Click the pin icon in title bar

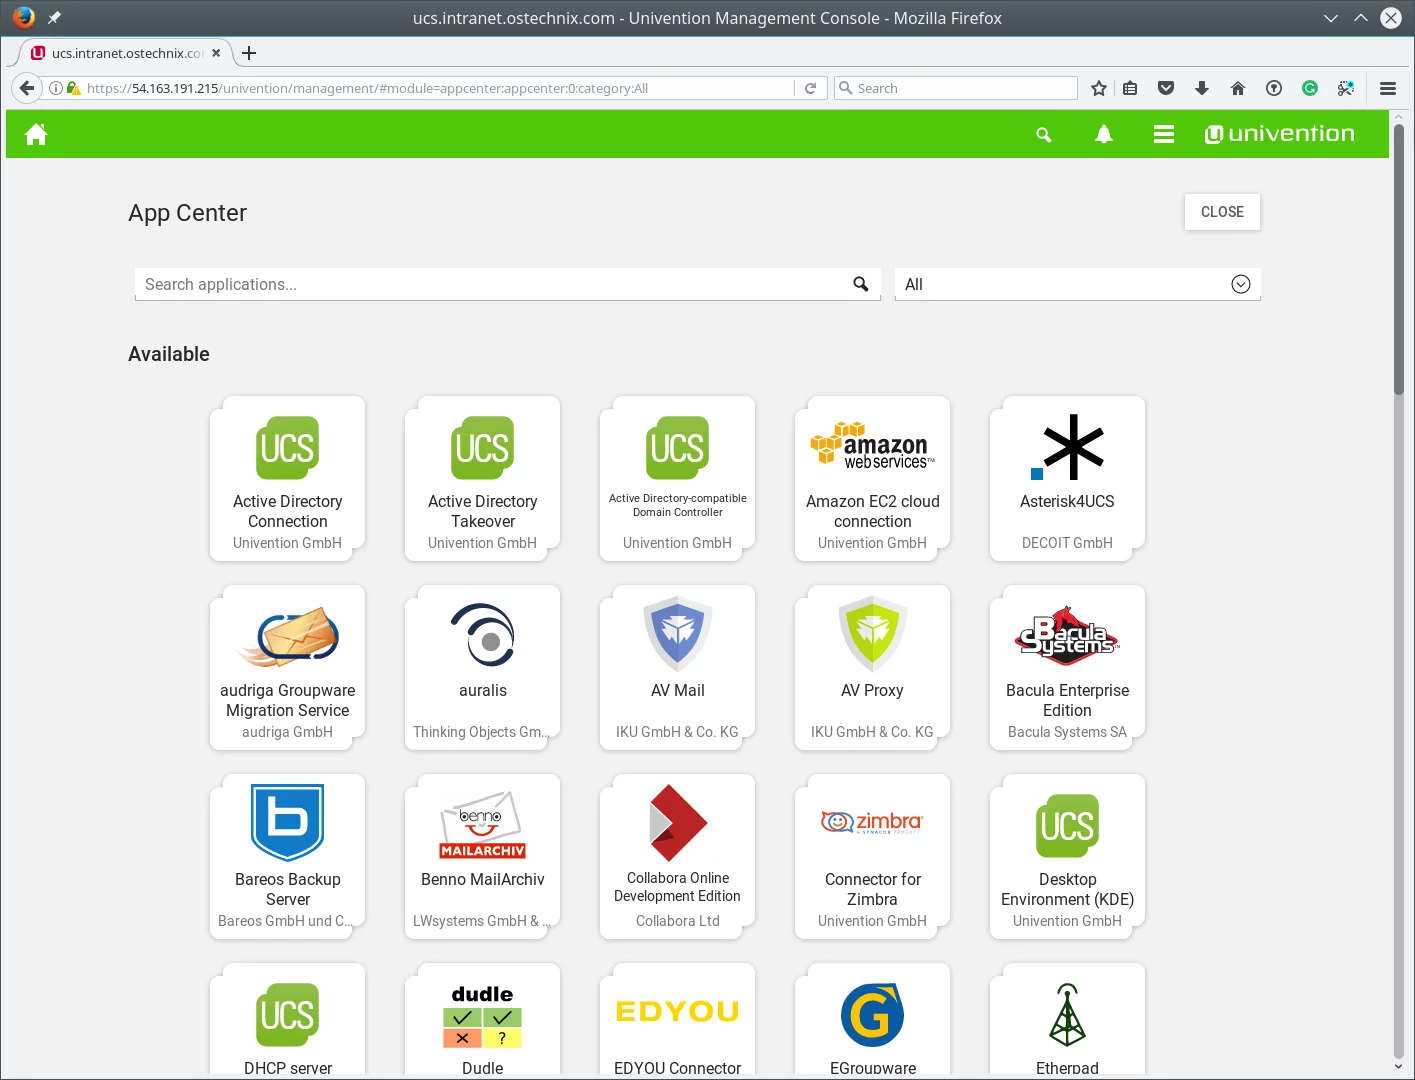tap(54, 18)
